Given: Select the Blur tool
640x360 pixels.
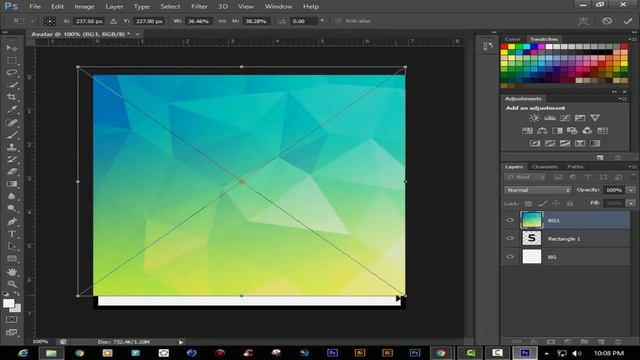Looking at the screenshot, I should click(12, 196).
